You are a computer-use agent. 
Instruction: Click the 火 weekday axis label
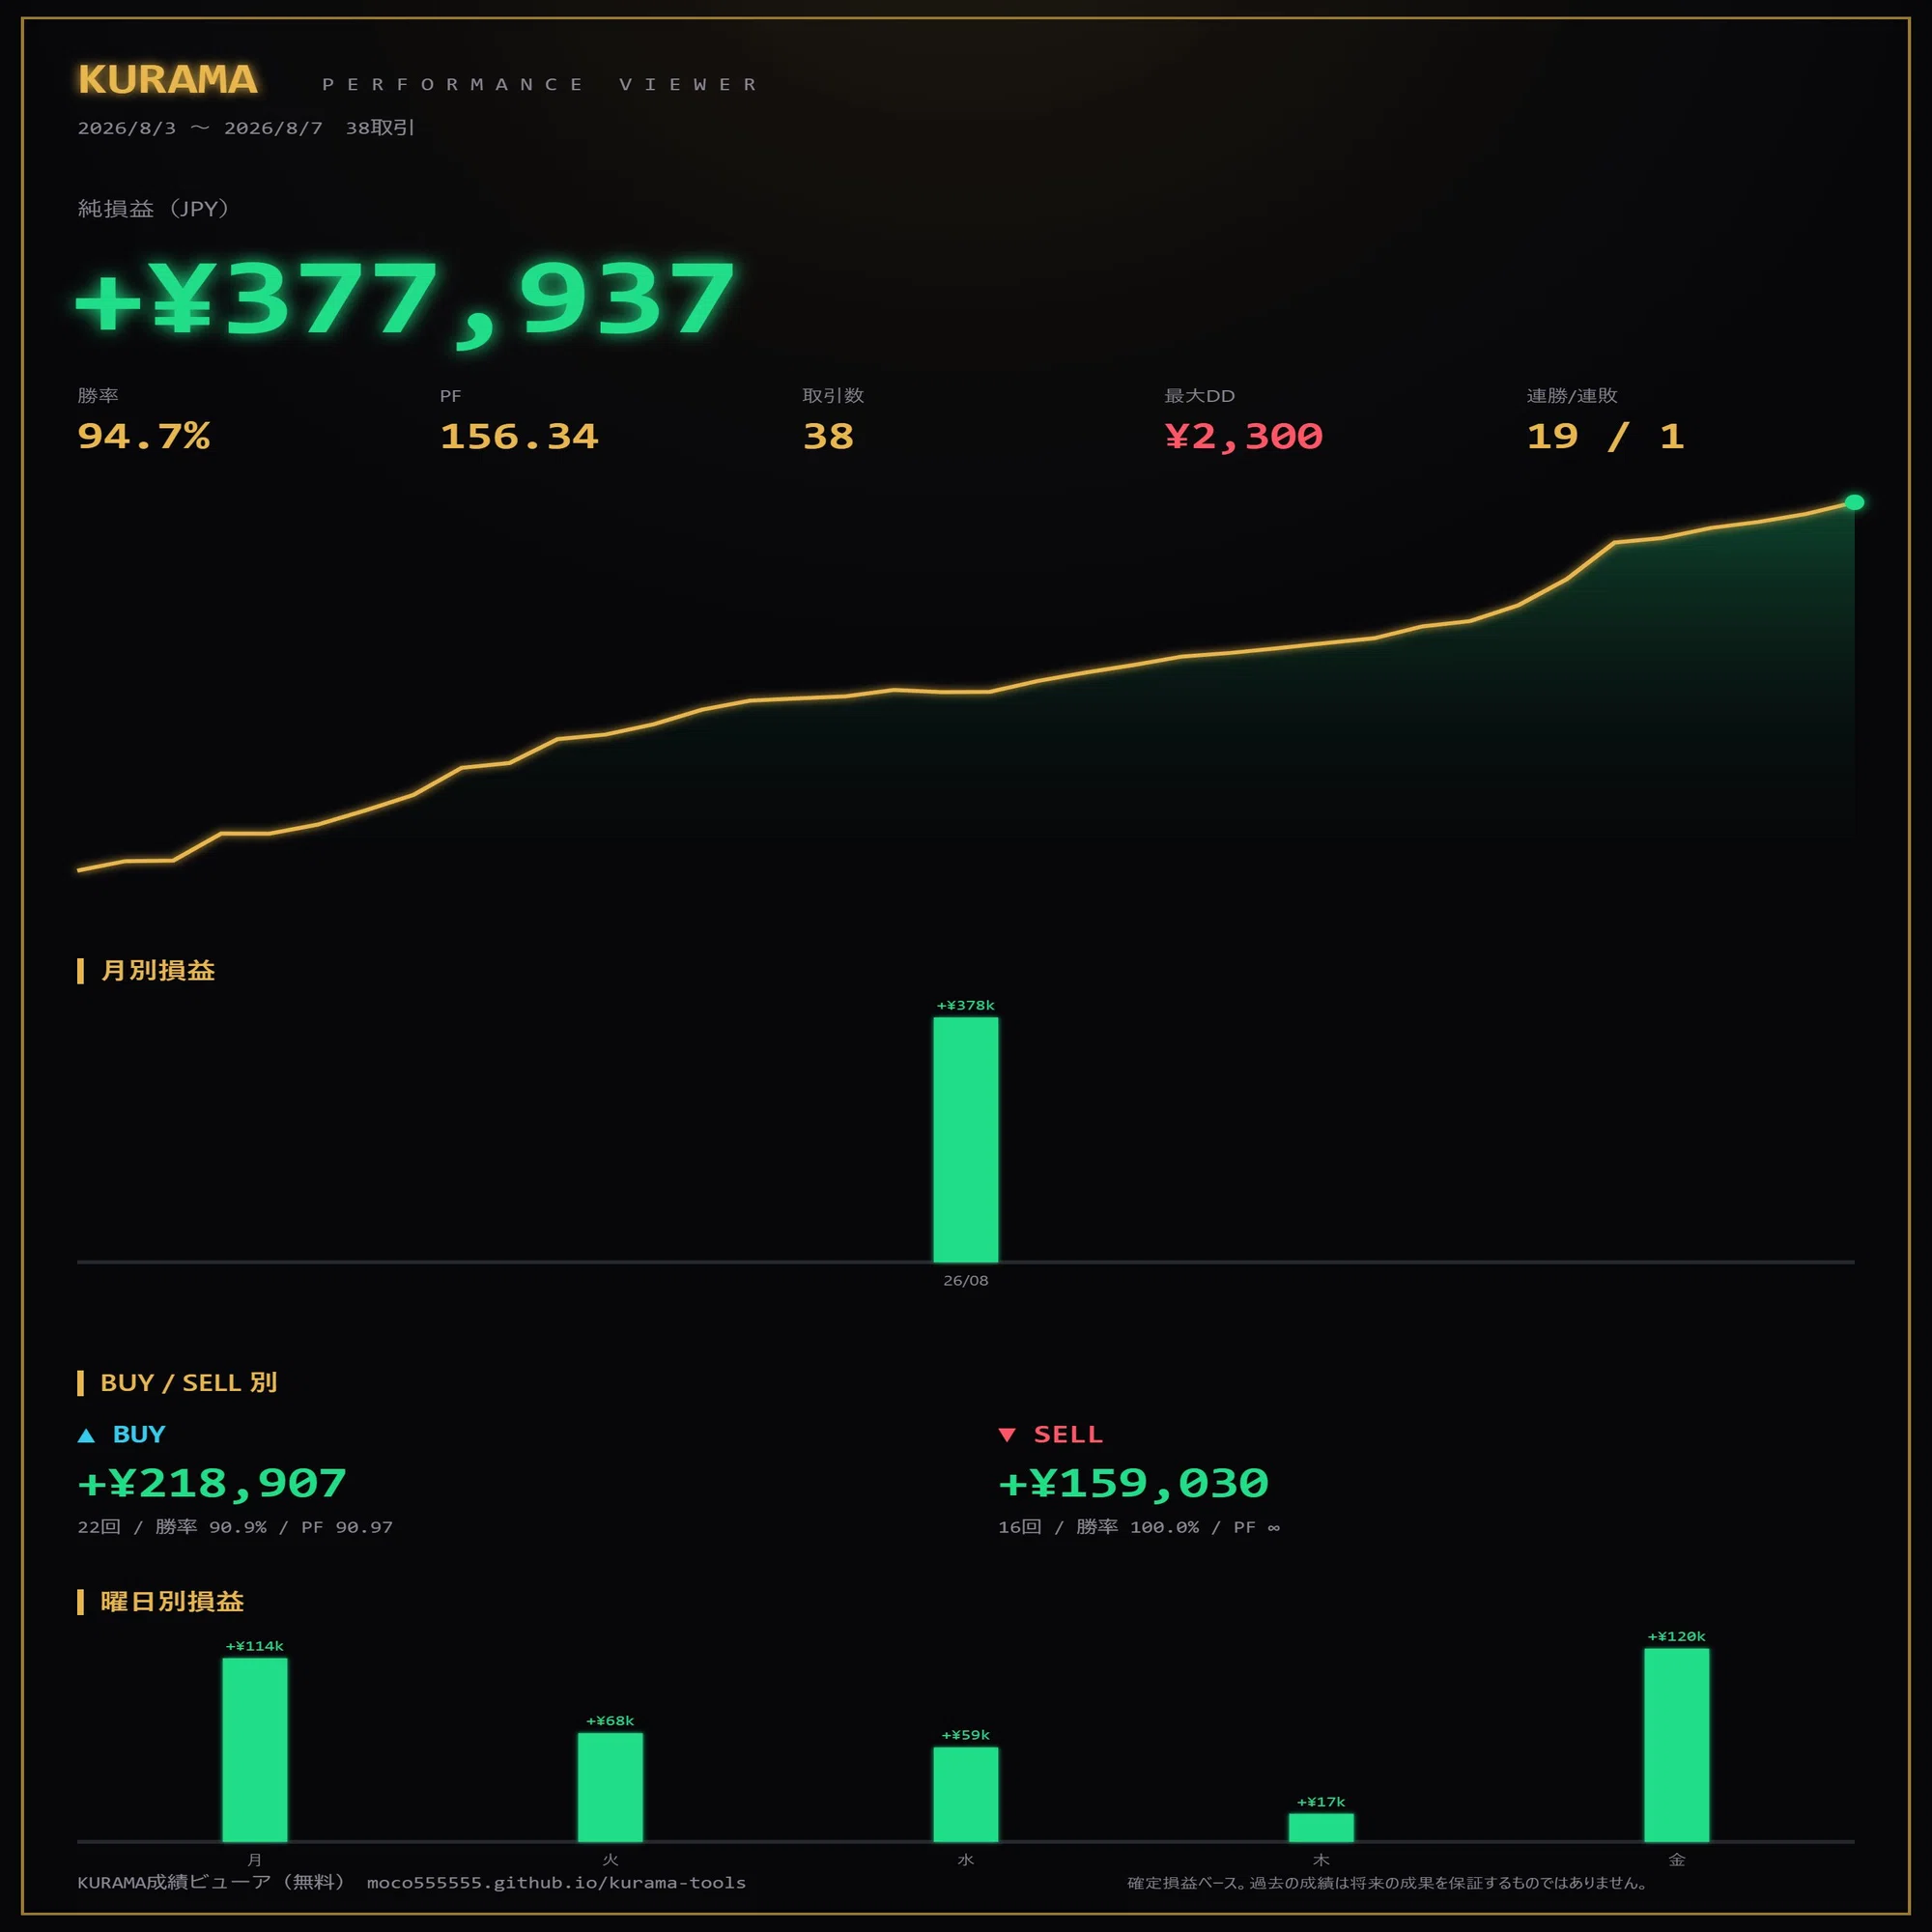610,1860
